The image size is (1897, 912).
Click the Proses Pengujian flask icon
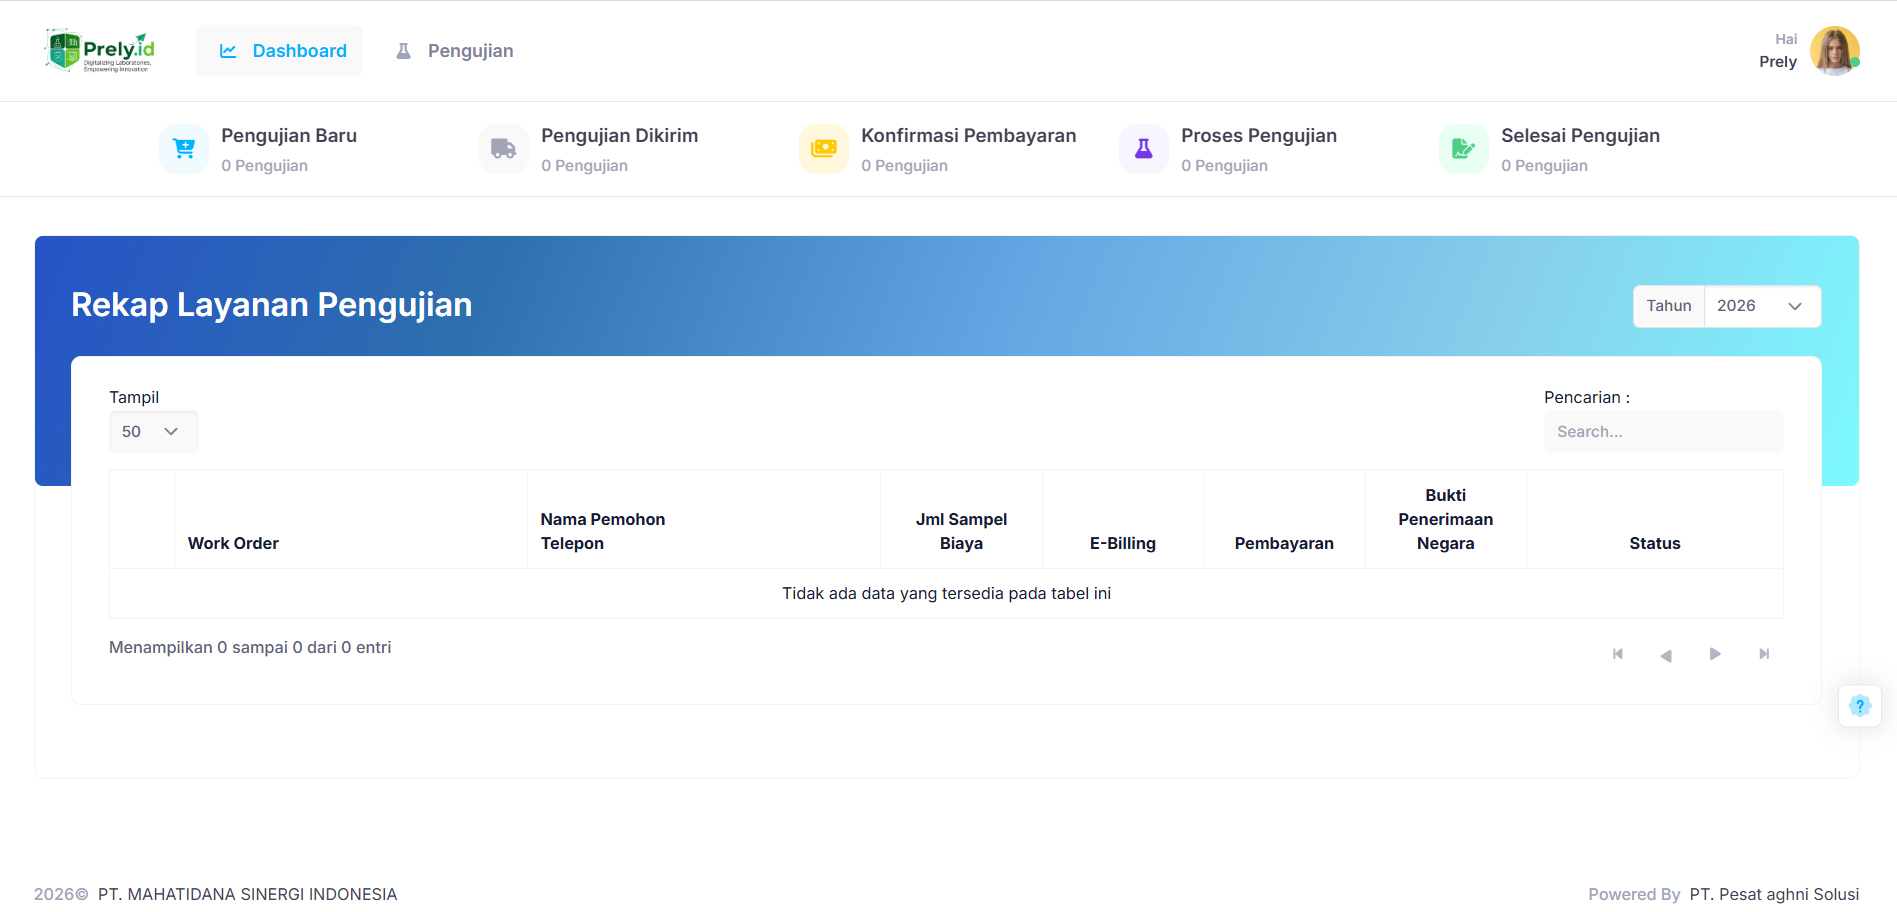[x=1144, y=149]
